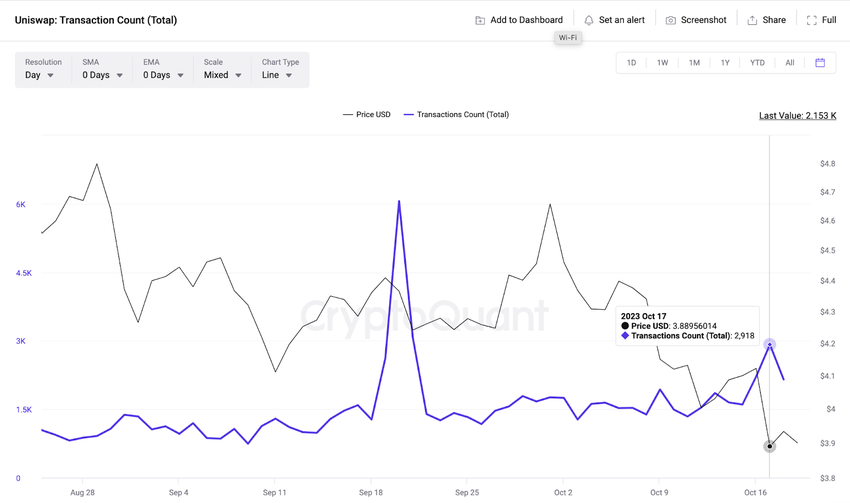Switch to the YTD time range

coord(757,63)
